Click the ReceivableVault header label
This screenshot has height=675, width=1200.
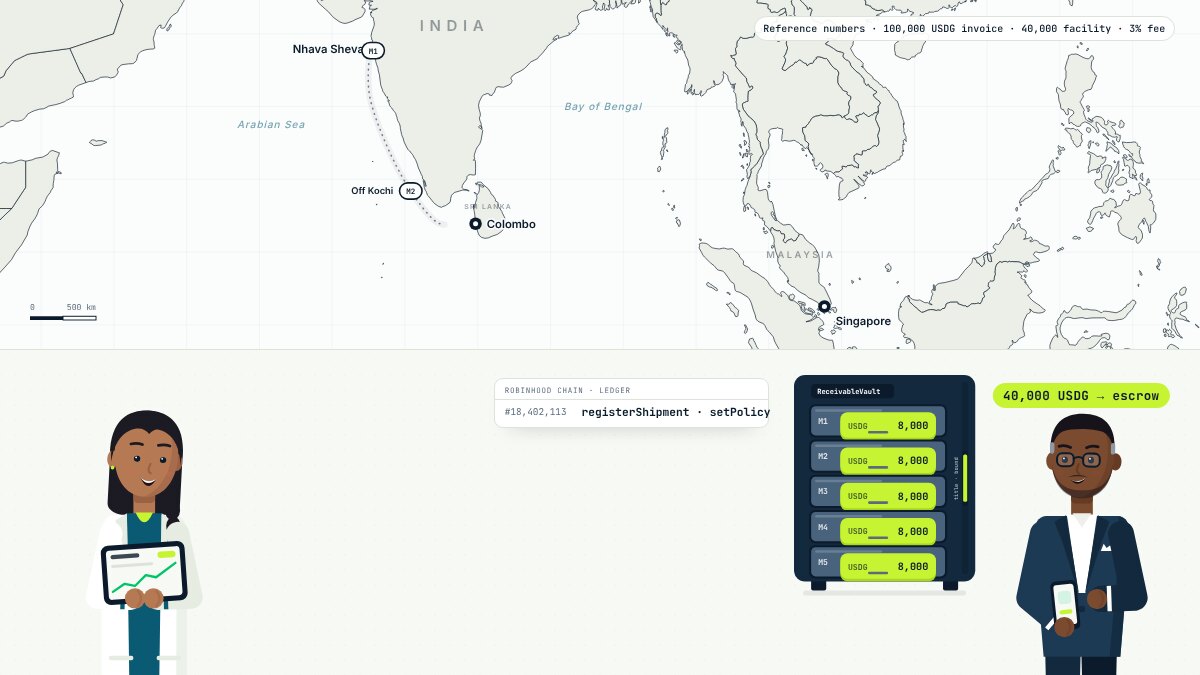[852, 391]
